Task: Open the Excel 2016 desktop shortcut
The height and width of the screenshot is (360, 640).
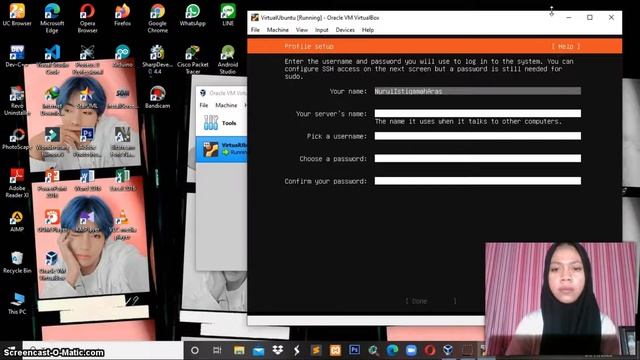Action: [x=122, y=180]
